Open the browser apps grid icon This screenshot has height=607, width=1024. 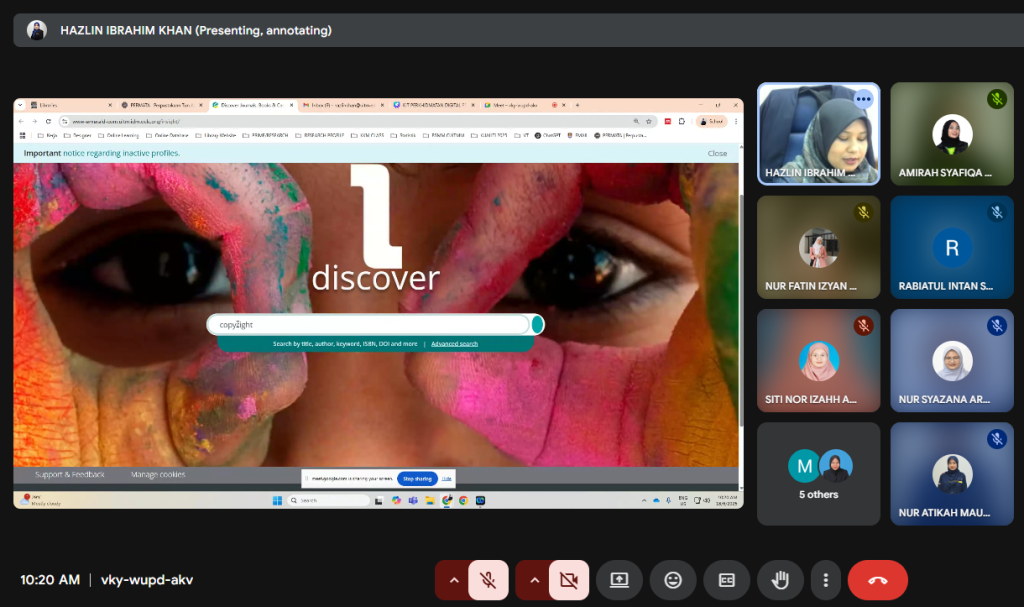(23, 135)
